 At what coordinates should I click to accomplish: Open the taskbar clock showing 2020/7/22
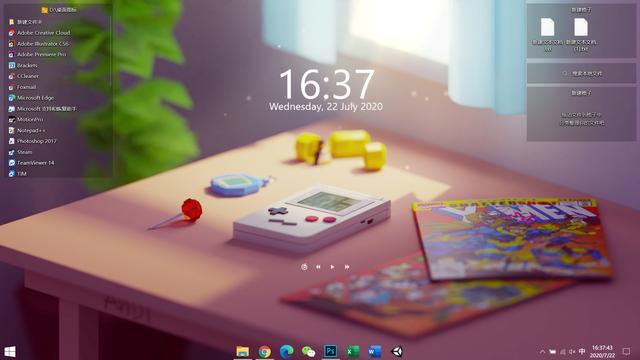(x=602, y=351)
